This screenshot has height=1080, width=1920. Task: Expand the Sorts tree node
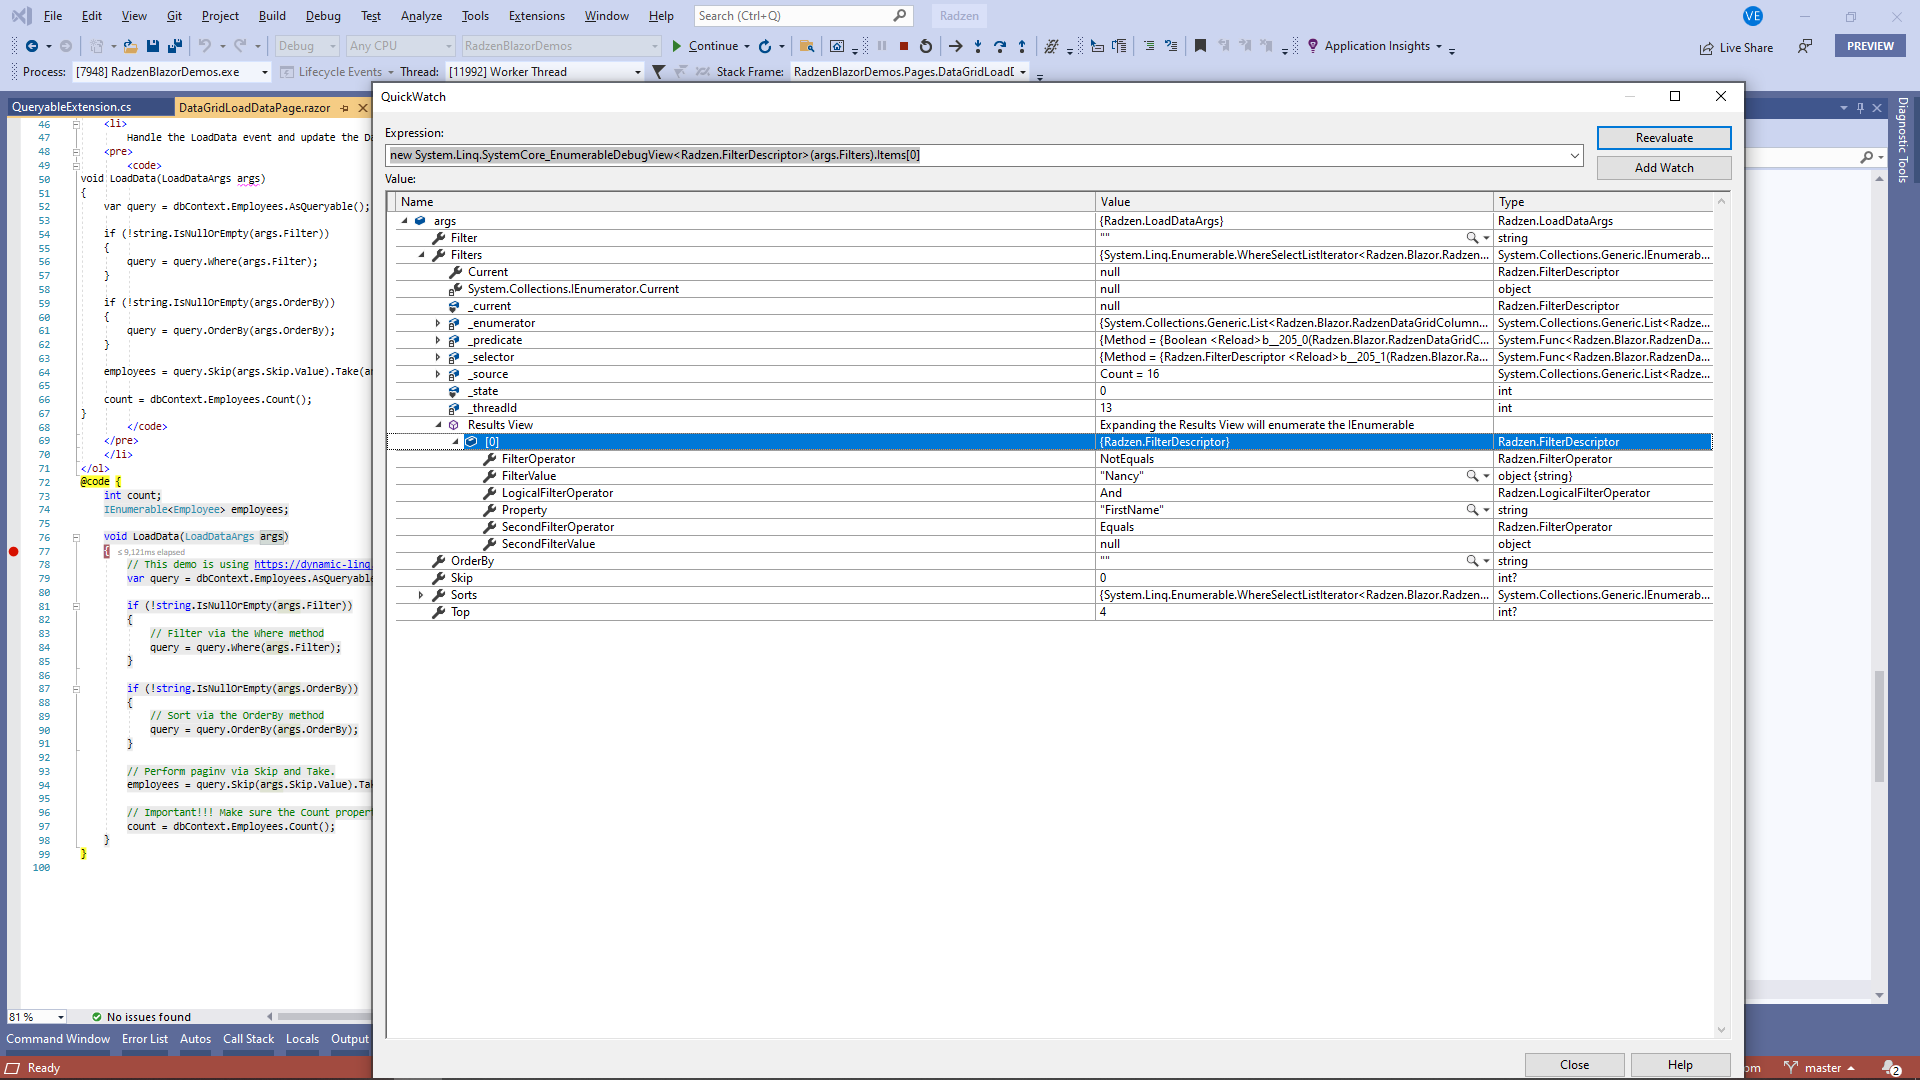coord(421,595)
